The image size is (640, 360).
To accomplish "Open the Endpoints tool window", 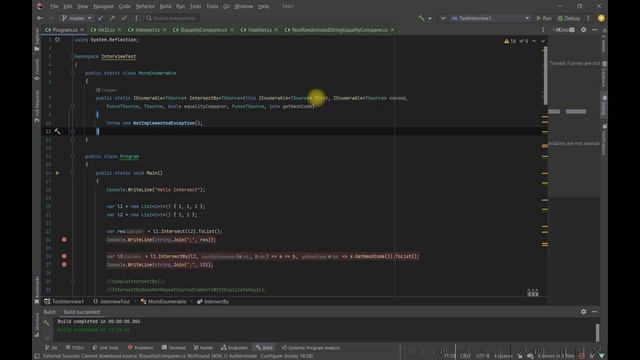I will 234,348.
